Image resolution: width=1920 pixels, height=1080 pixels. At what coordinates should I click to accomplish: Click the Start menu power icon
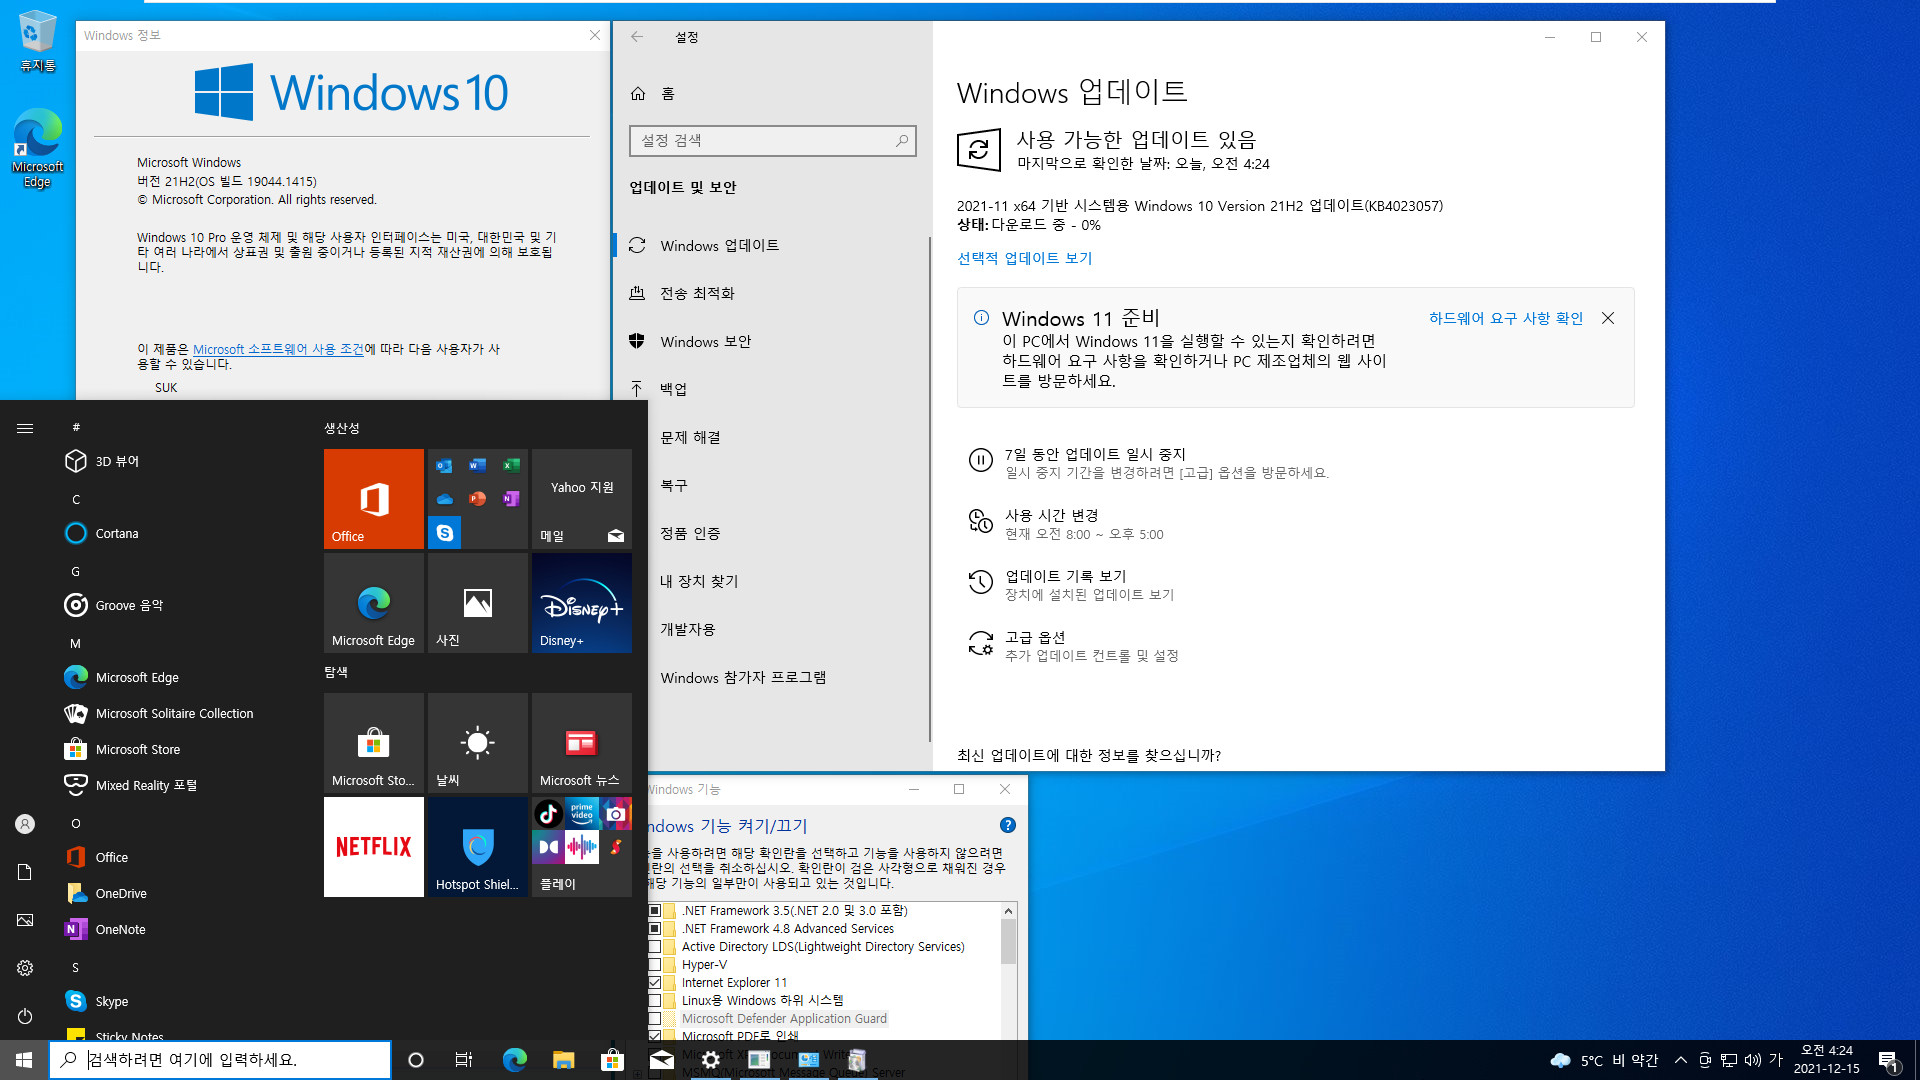point(25,1016)
